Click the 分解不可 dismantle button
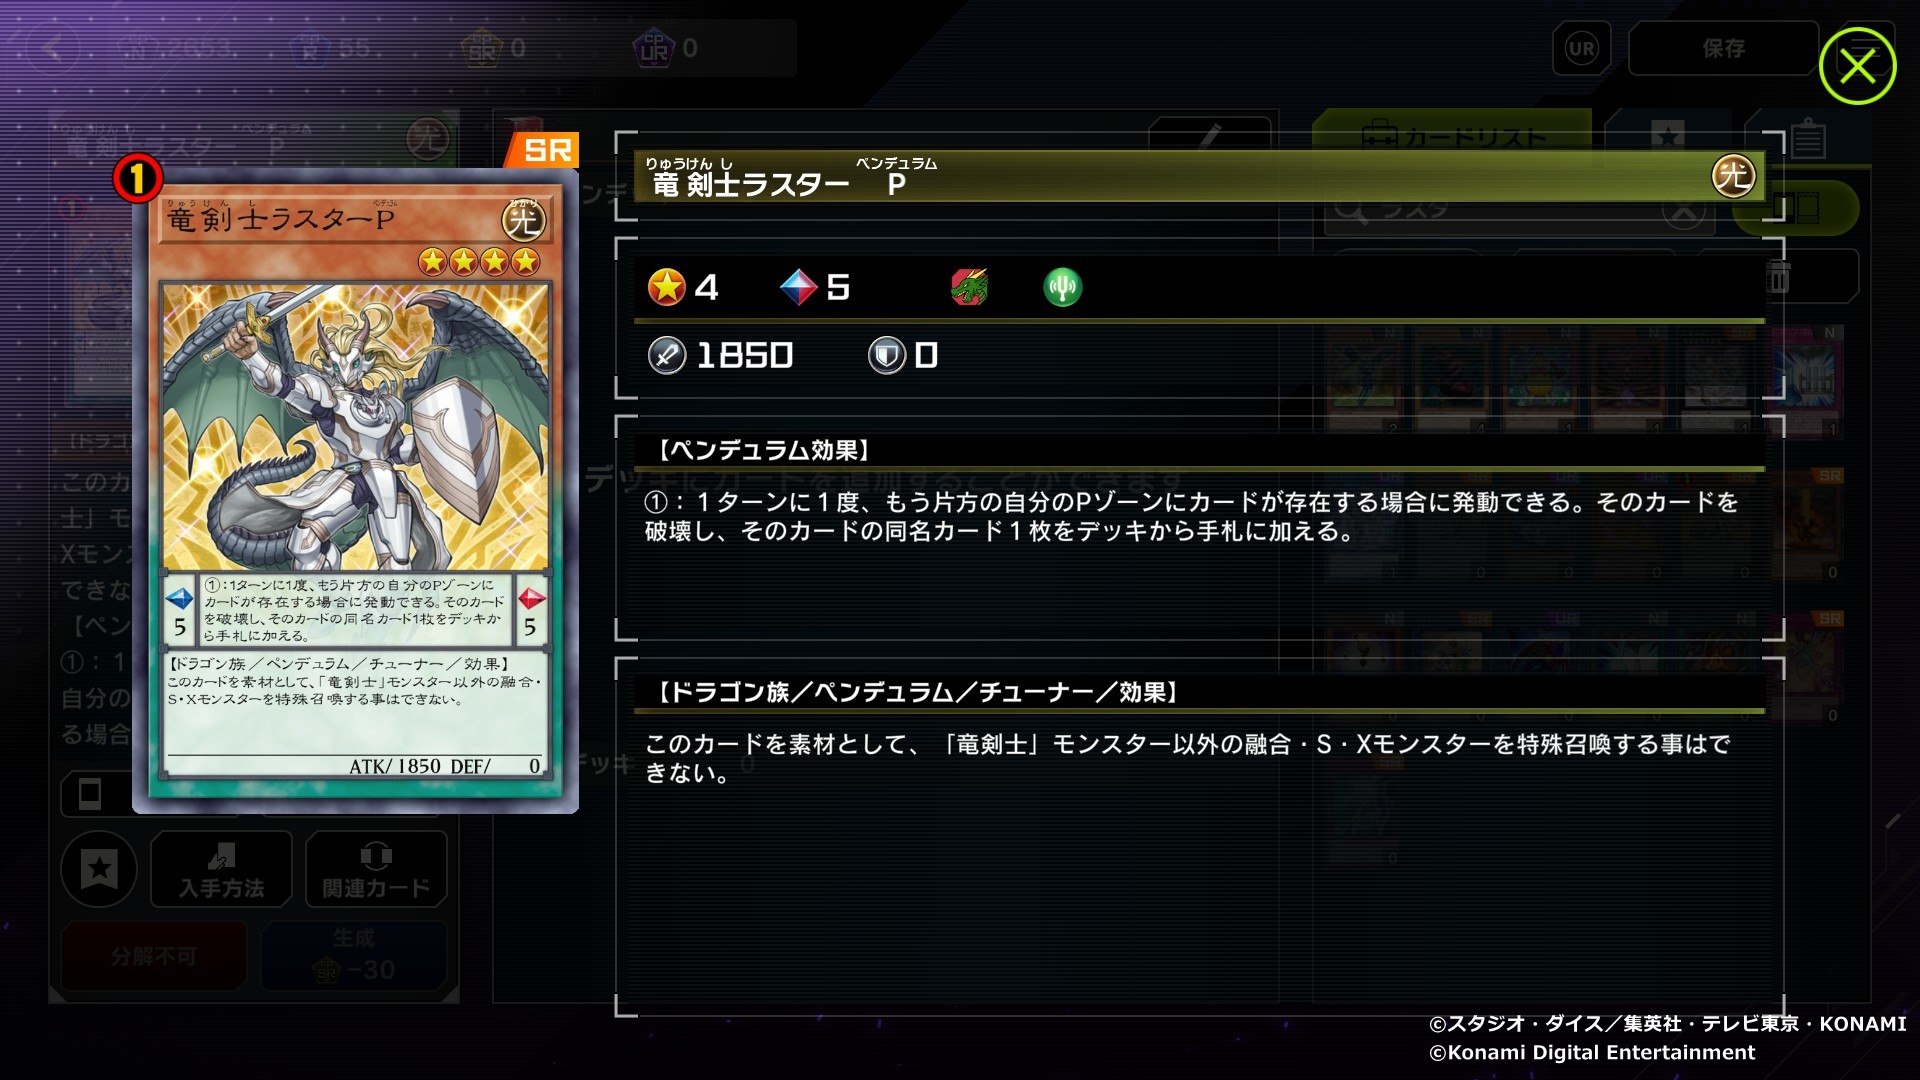The image size is (1920, 1080). pos(154,956)
